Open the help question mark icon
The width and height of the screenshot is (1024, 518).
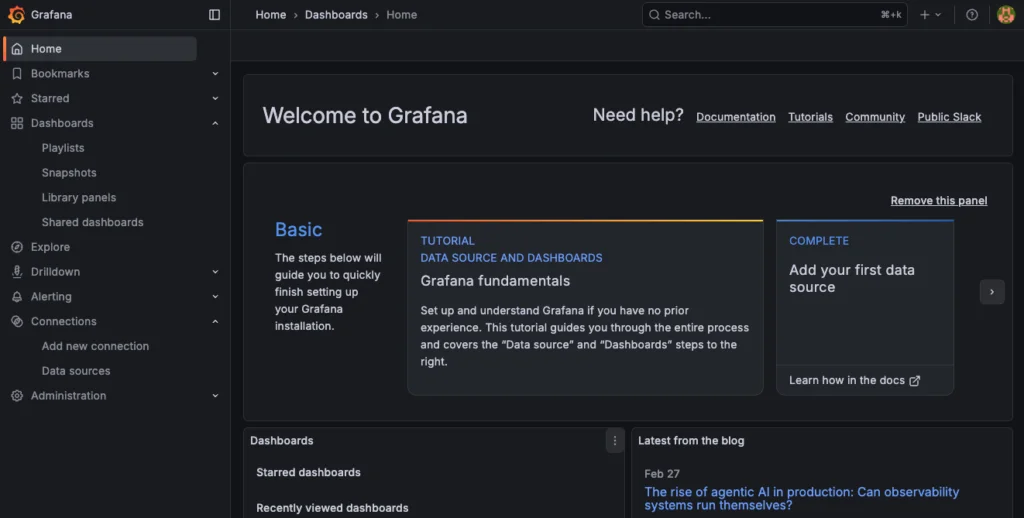tap(972, 15)
